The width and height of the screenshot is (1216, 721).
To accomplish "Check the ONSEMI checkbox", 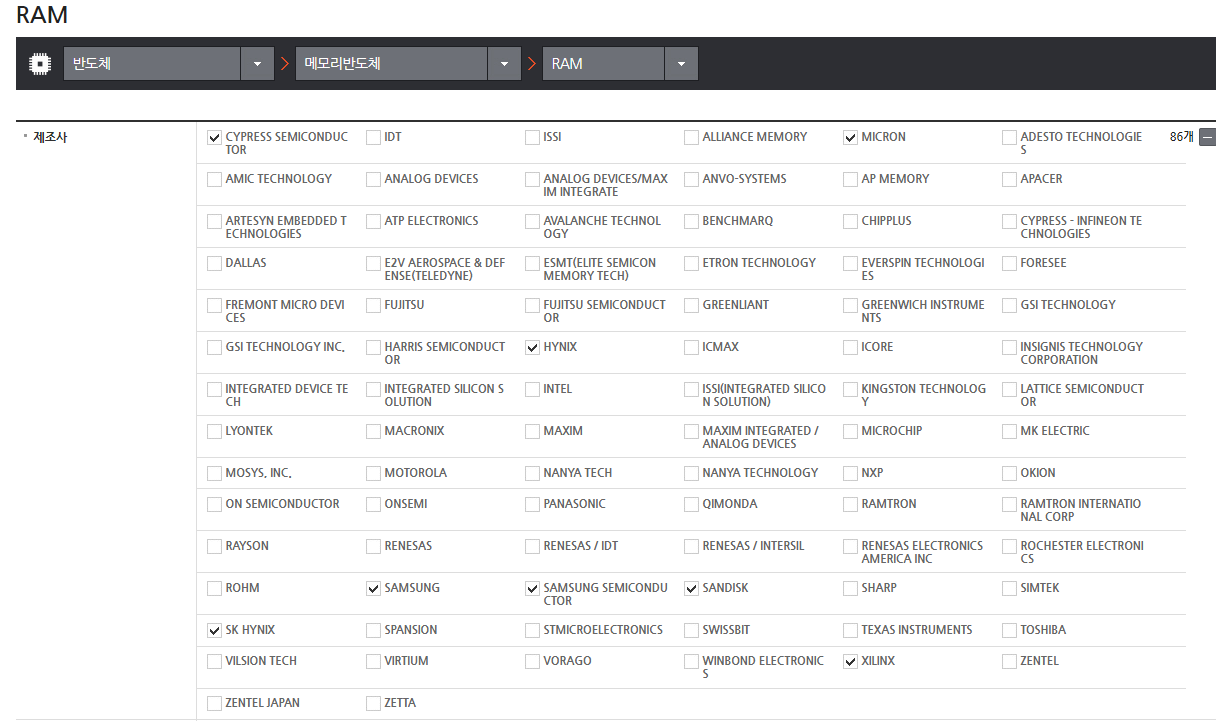I will 373,504.
